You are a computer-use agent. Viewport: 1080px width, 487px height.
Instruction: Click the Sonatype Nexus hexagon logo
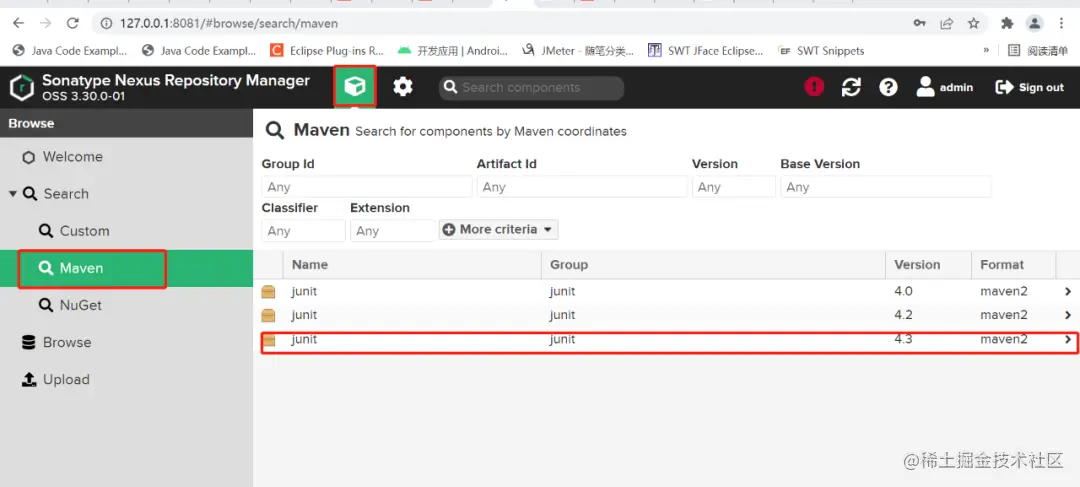point(23,87)
